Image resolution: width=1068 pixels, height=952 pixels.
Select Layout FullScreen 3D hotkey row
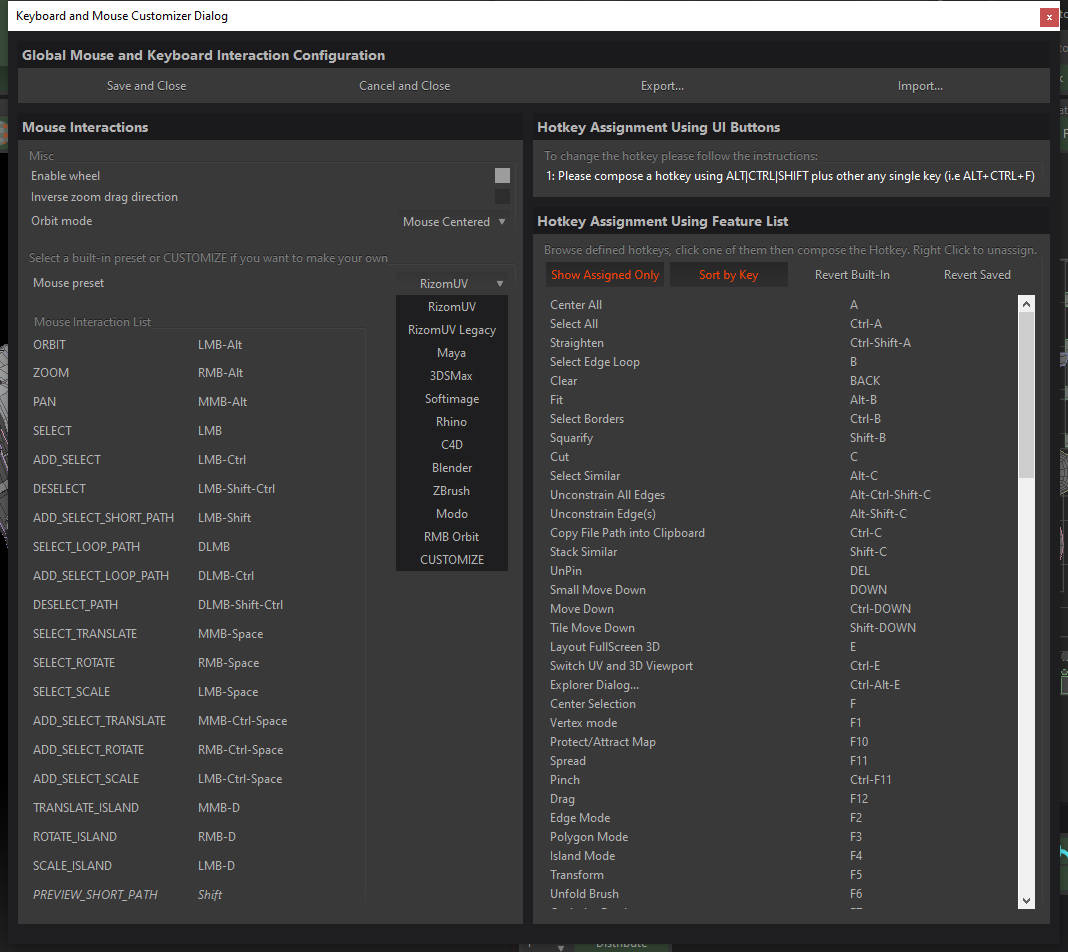click(780, 647)
